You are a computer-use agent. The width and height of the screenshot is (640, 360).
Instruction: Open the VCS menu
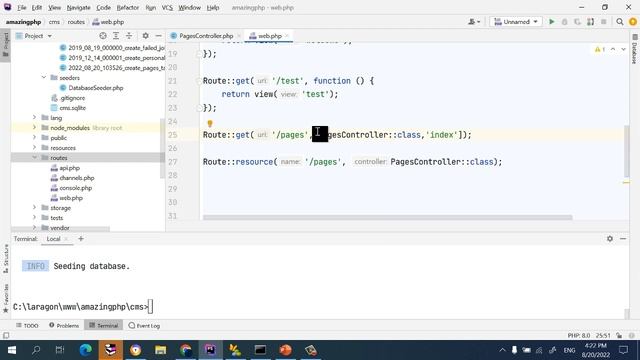(x=167, y=7)
